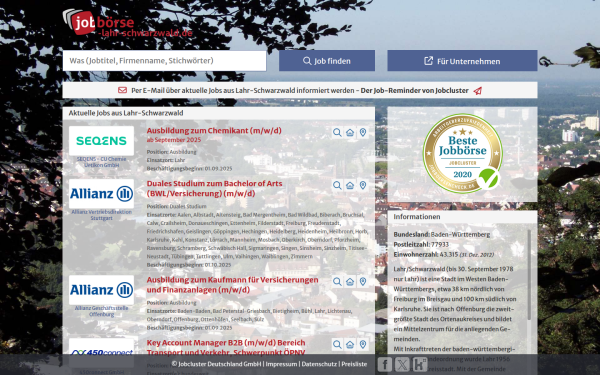Open Facebook icon in footer
This screenshot has width=600, height=375.
coord(385,364)
